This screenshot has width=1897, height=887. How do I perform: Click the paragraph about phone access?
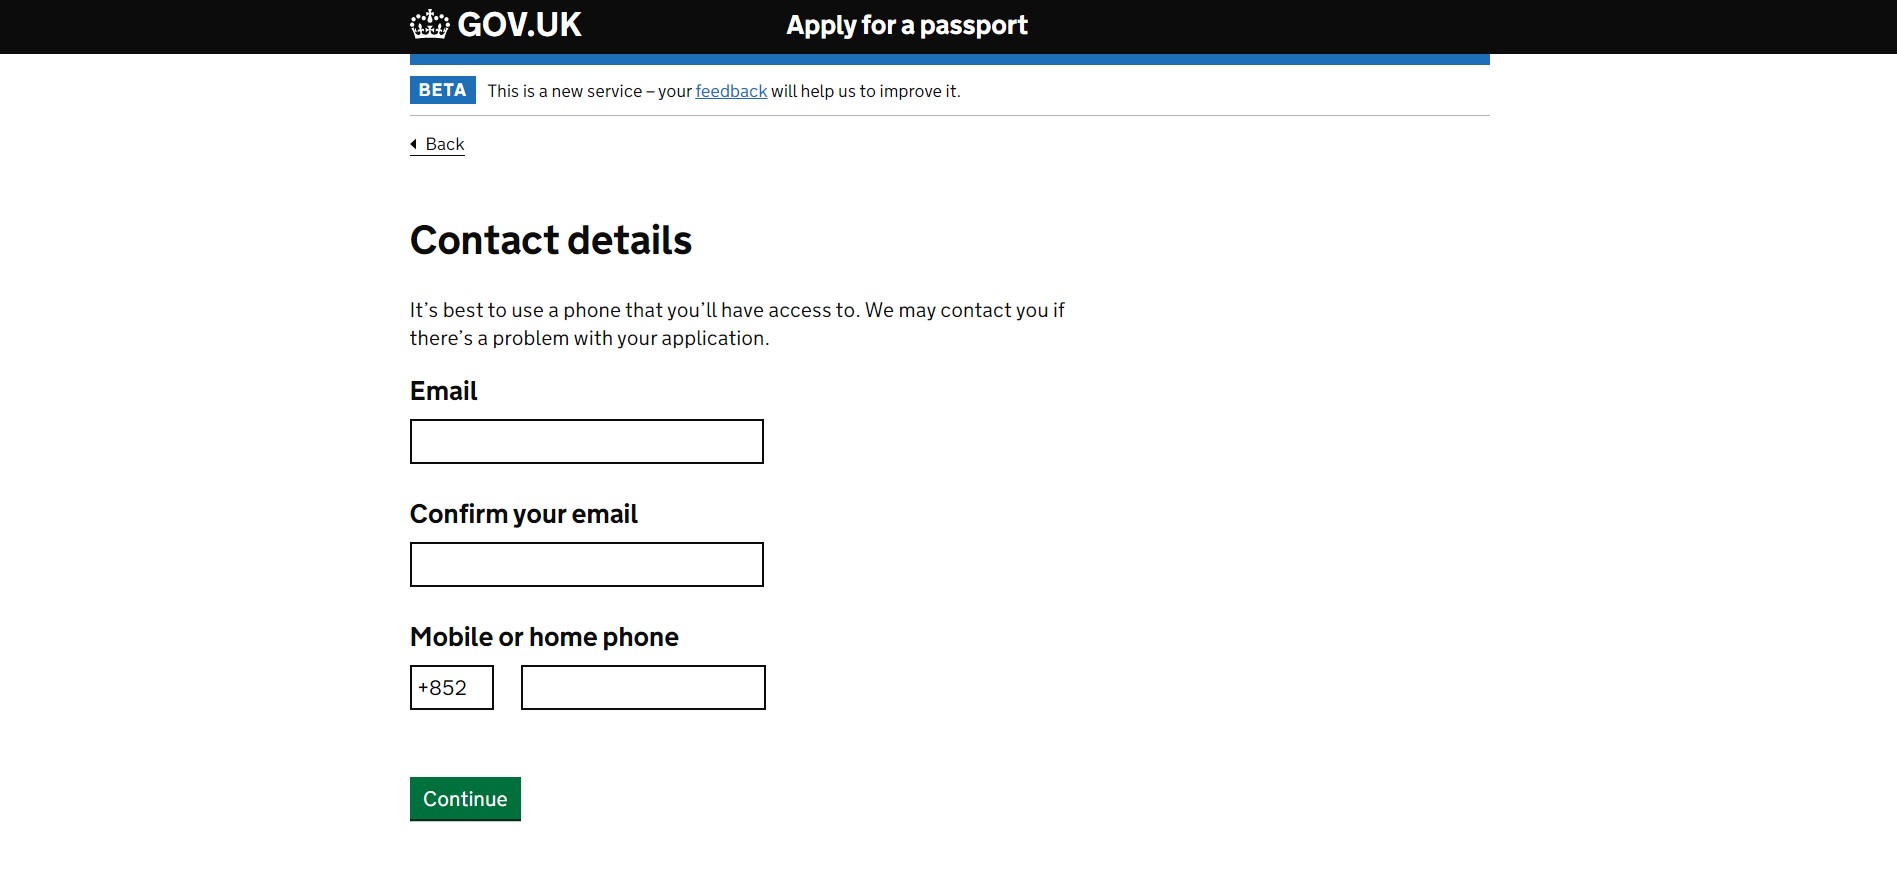(x=736, y=324)
